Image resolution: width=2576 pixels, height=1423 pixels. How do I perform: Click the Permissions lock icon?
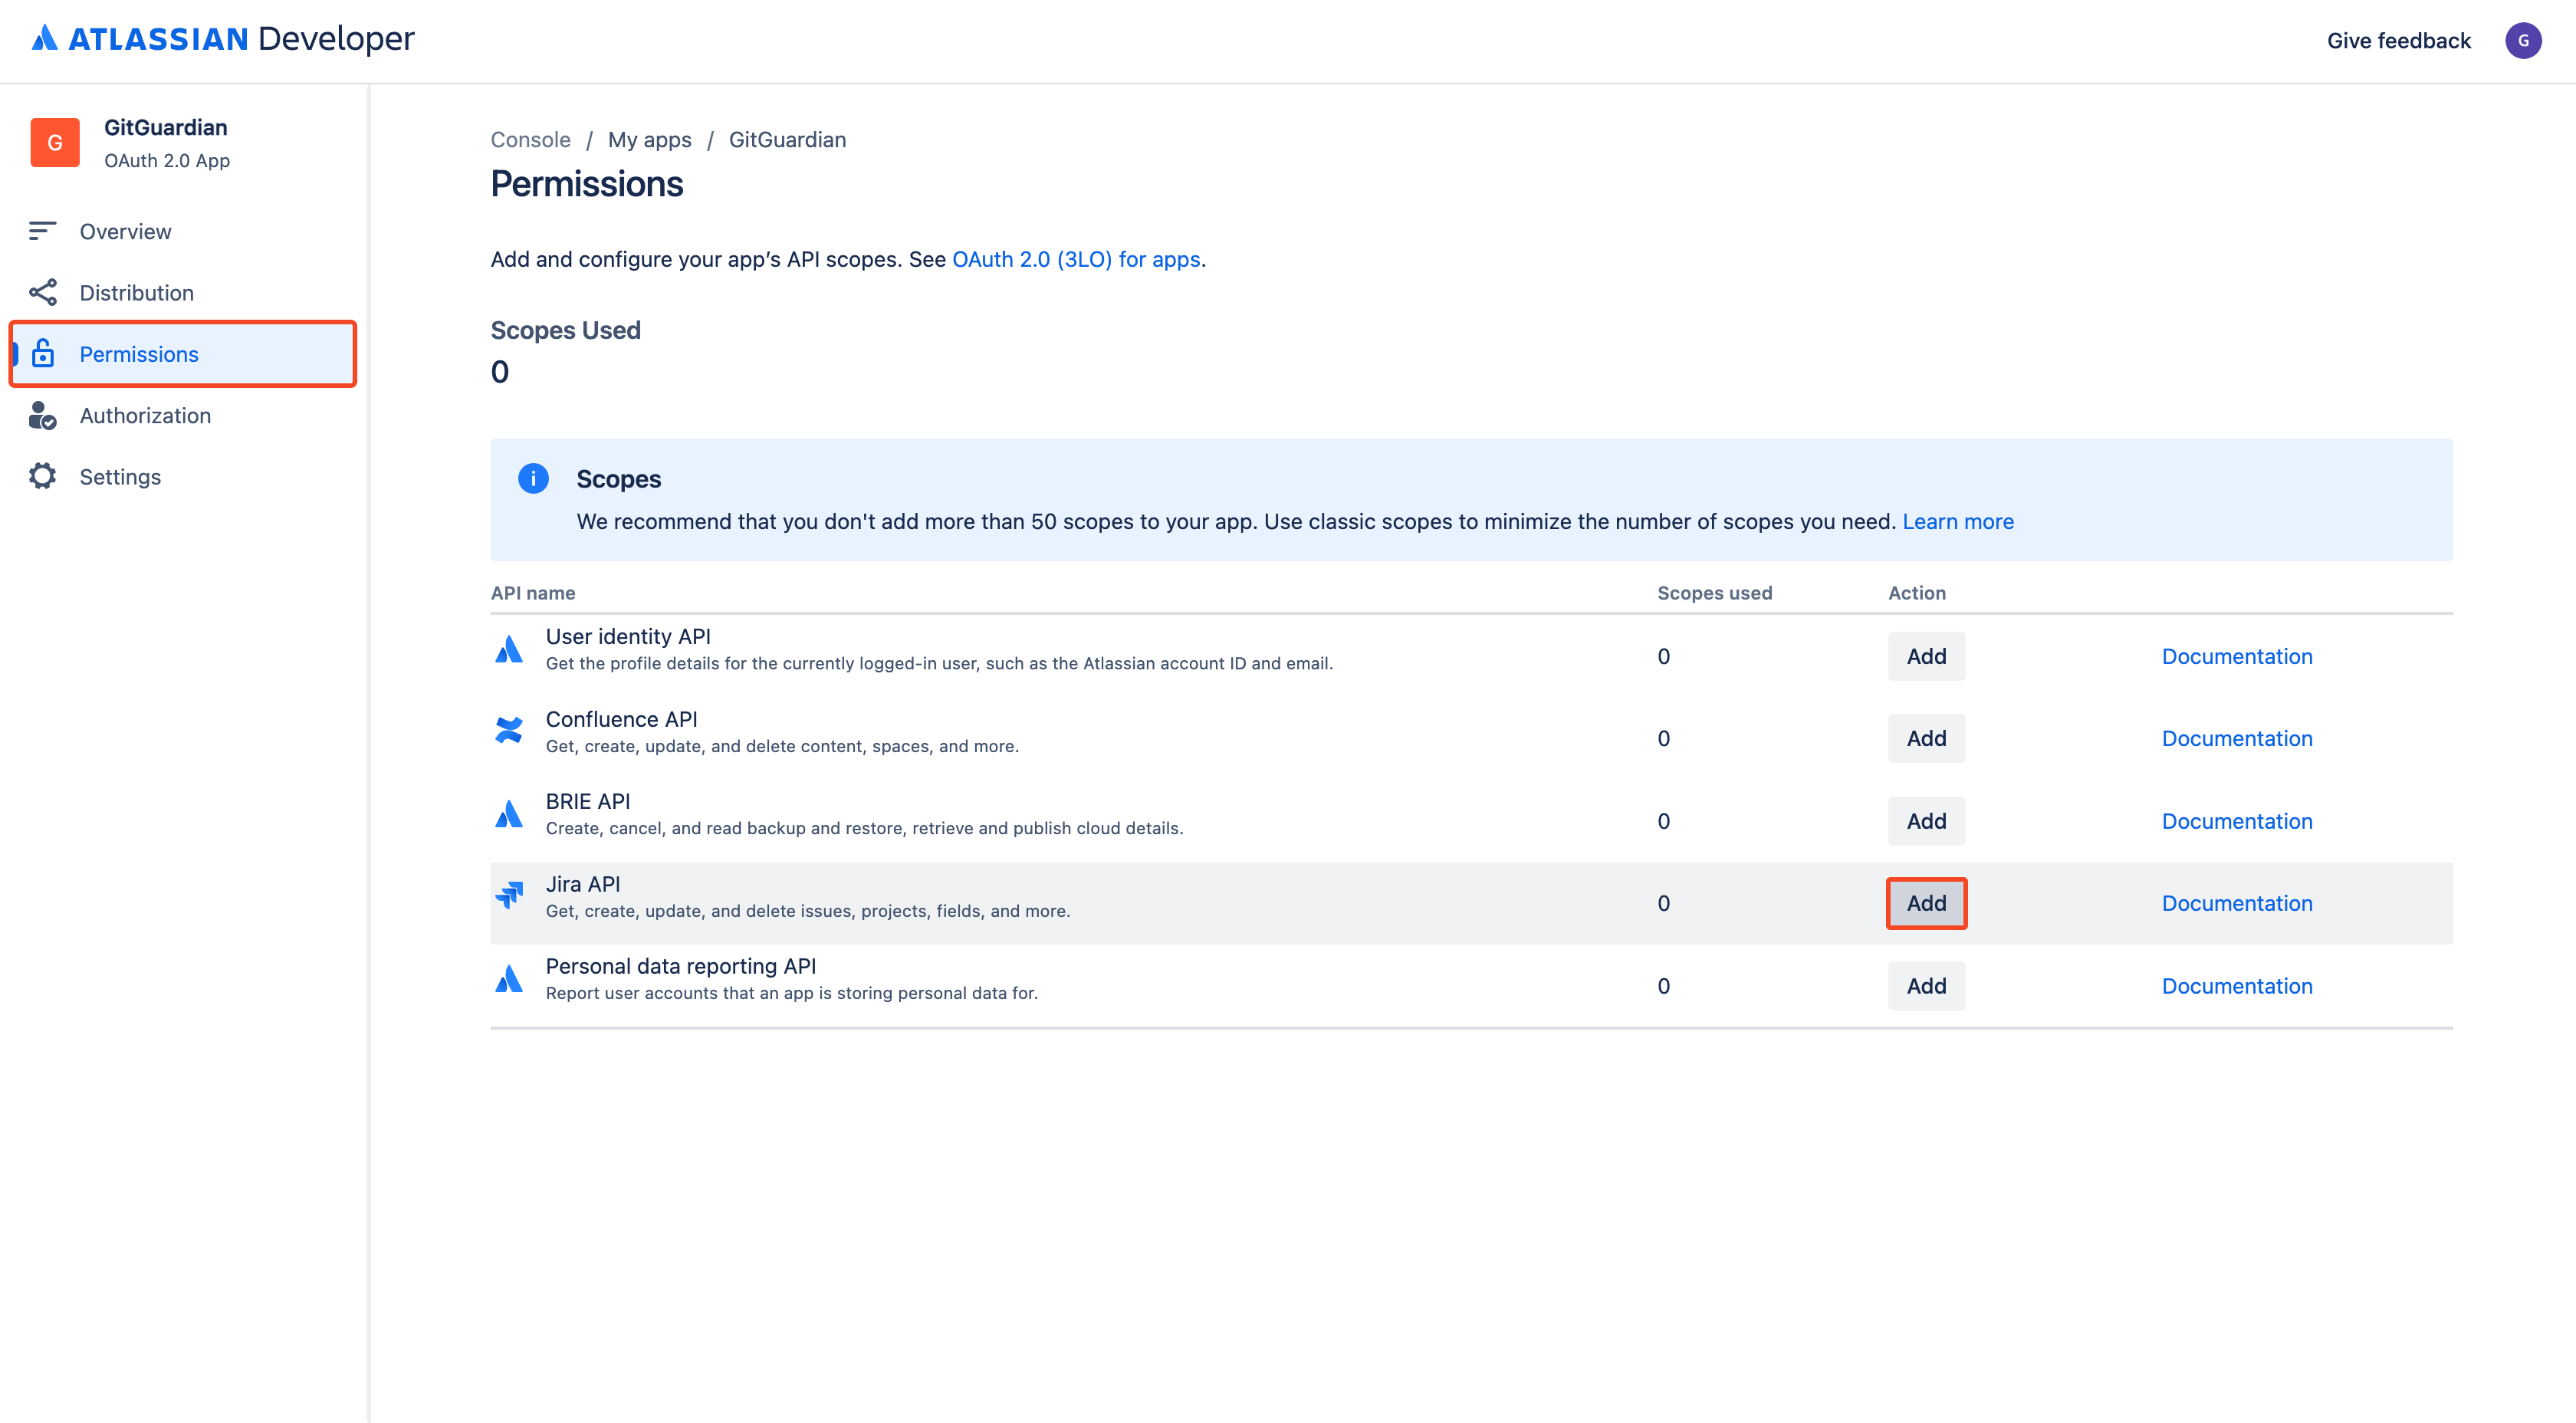point(43,354)
